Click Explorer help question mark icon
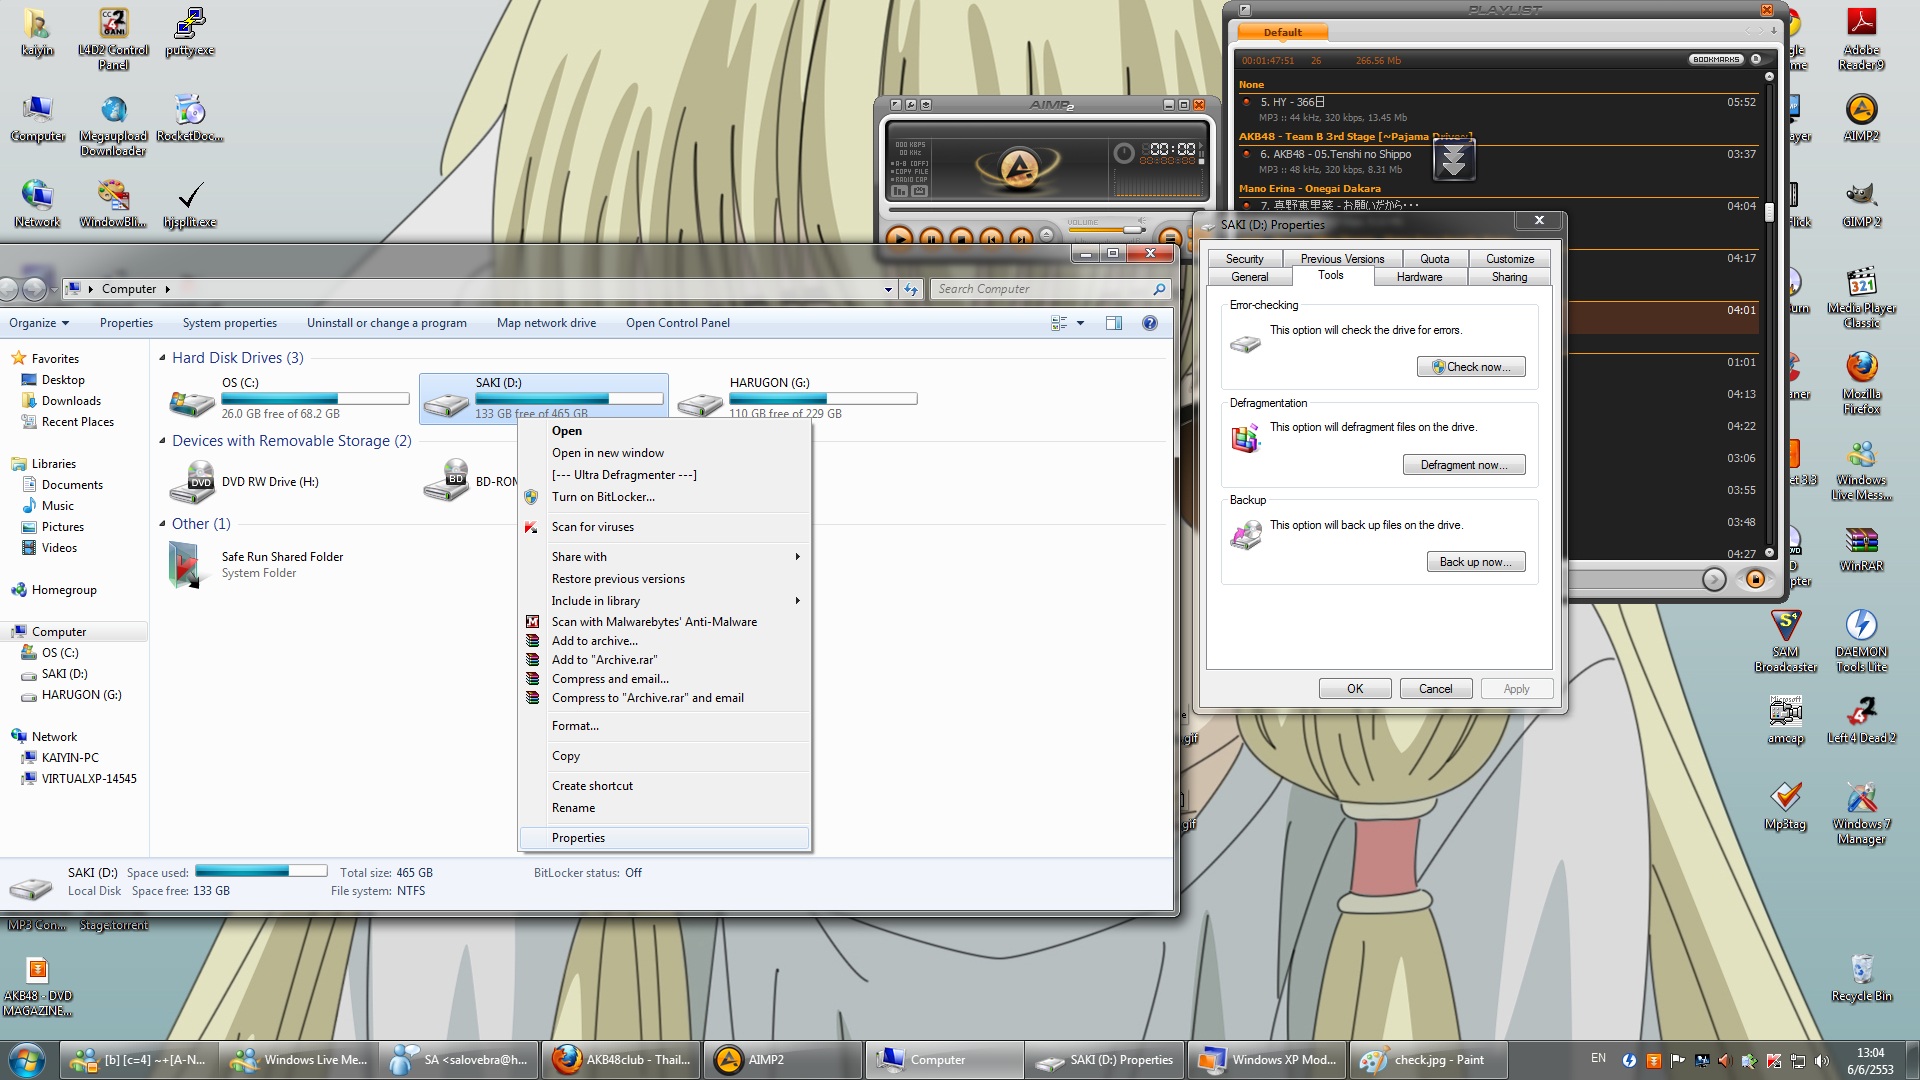Screen dimensions: 1920x1080 1150,323
